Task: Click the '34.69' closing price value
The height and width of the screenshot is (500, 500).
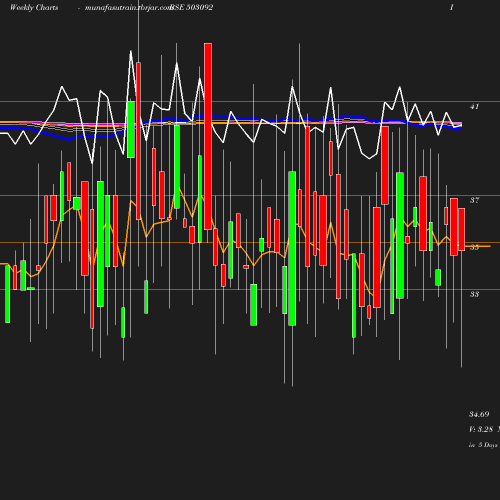Action: [479, 414]
